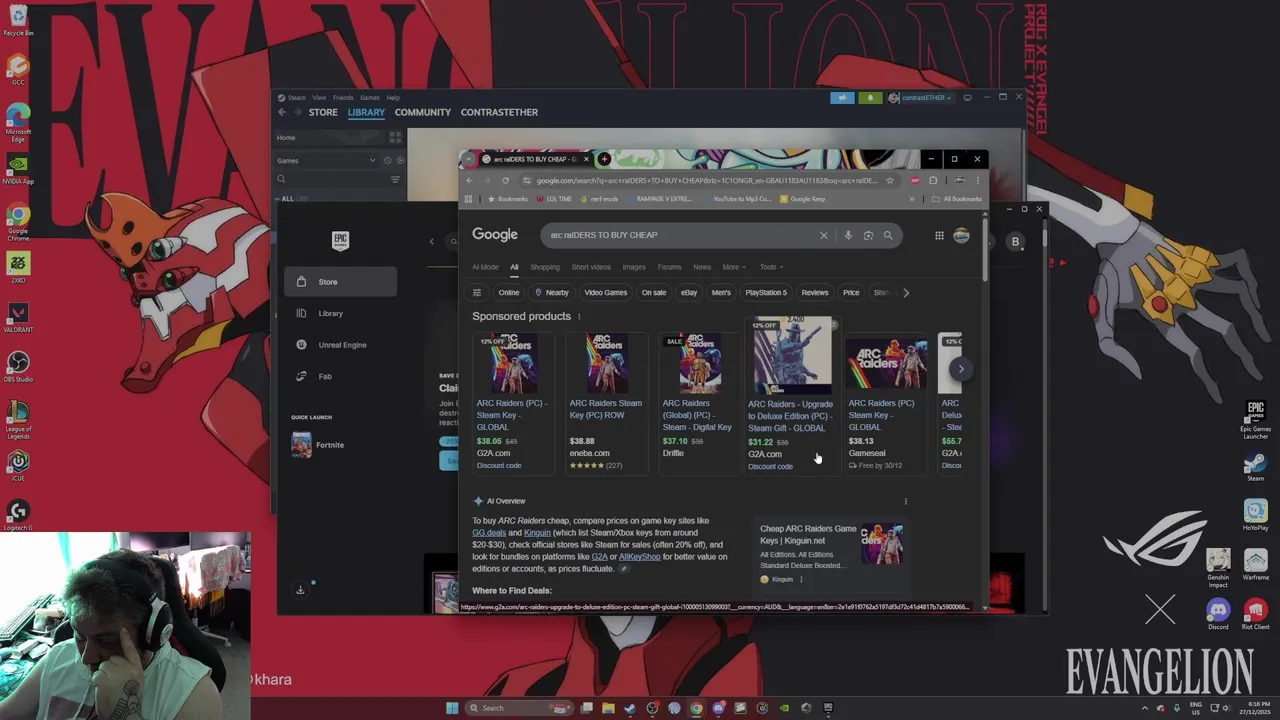Show more filter chips with the arrow
Screen dimensions: 1280x720
[906, 293]
